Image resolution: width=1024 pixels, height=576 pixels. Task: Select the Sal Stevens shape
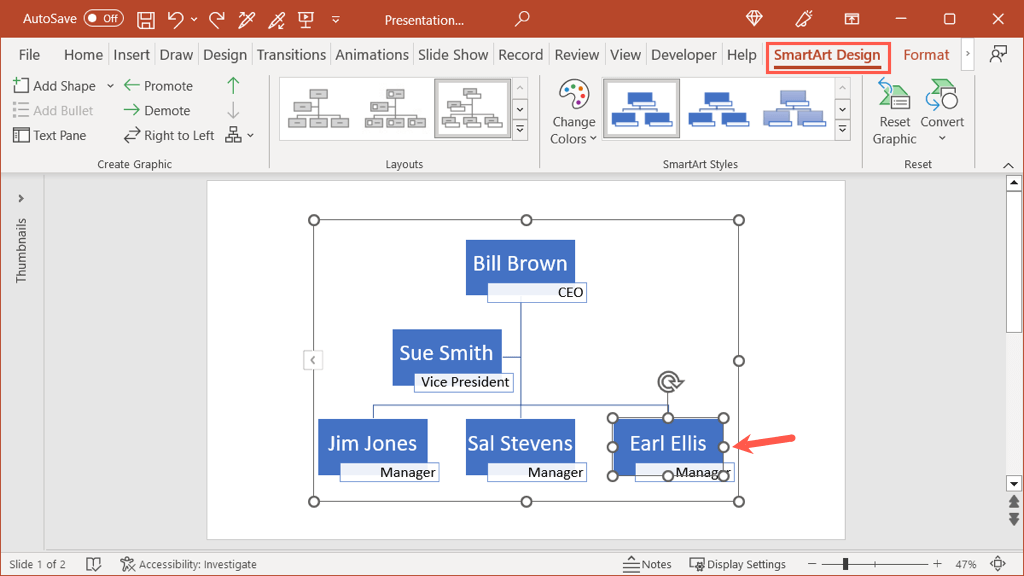tap(520, 443)
